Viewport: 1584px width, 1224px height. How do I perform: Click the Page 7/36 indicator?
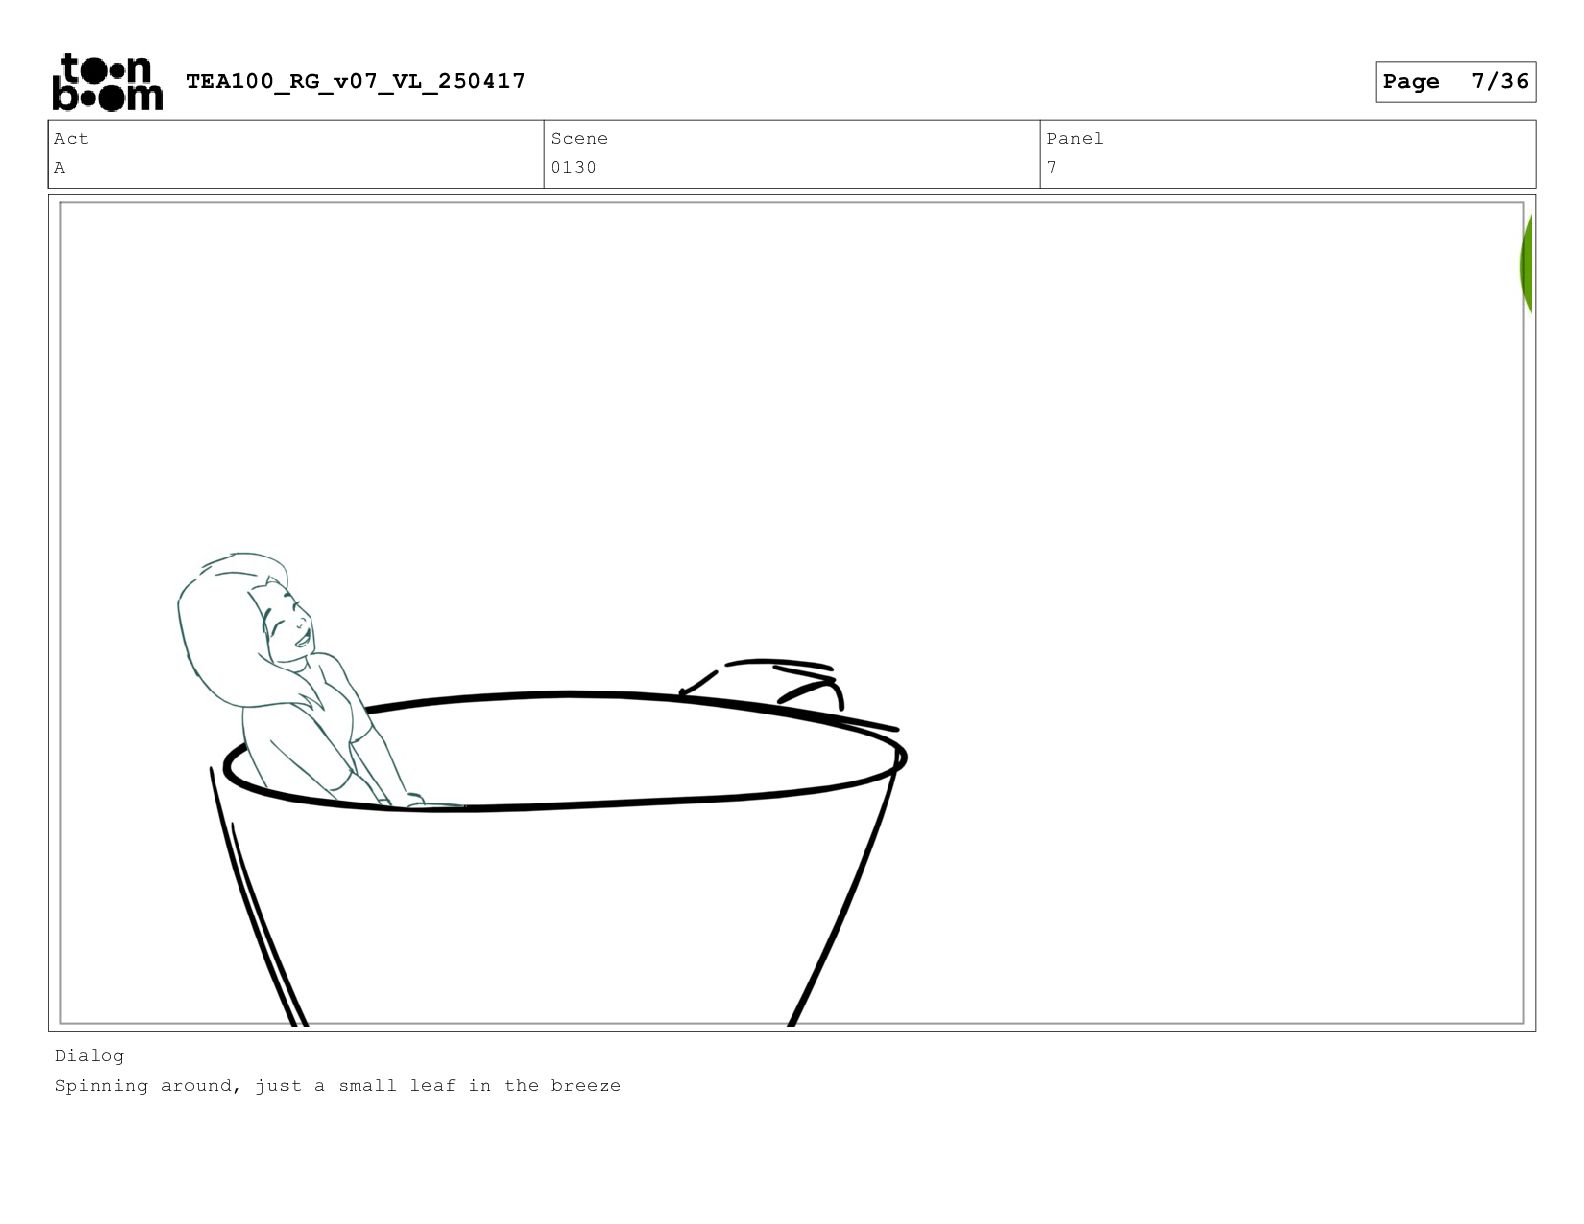pos(1455,82)
